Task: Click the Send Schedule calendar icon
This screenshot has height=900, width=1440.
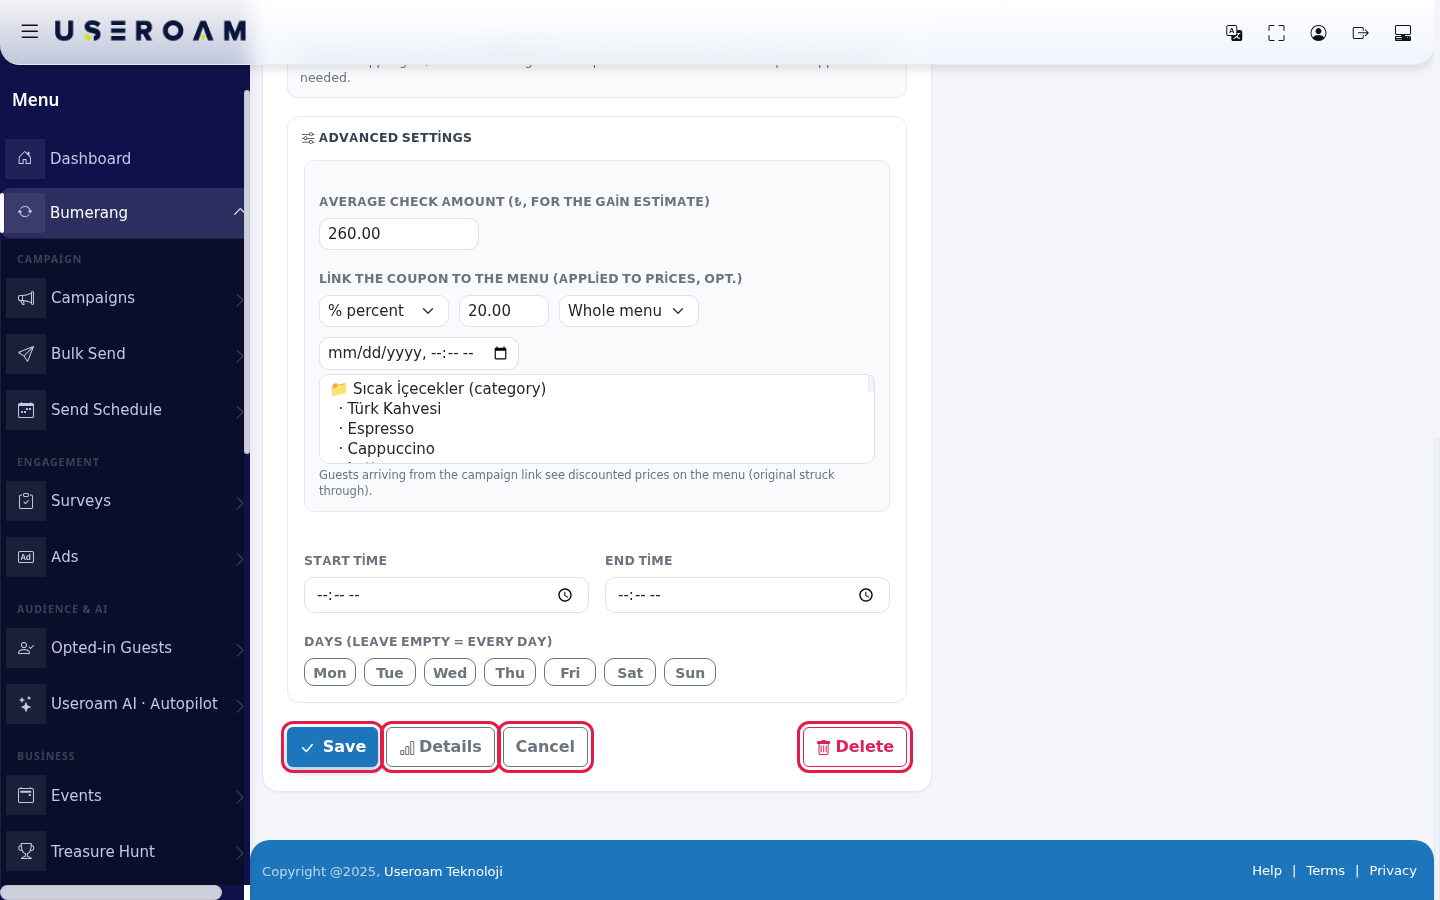Action: click(26, 410)
